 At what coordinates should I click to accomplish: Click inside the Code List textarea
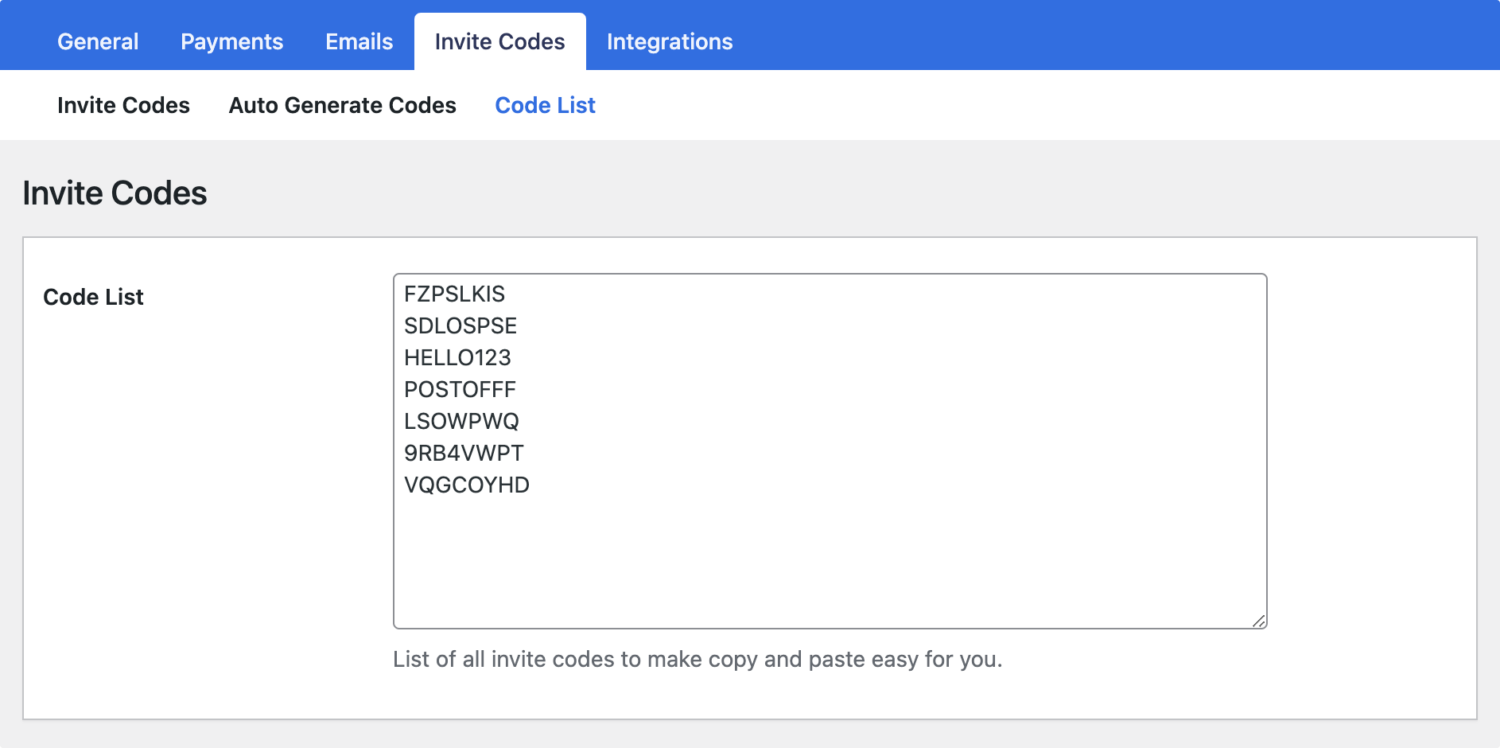(830, 451)
